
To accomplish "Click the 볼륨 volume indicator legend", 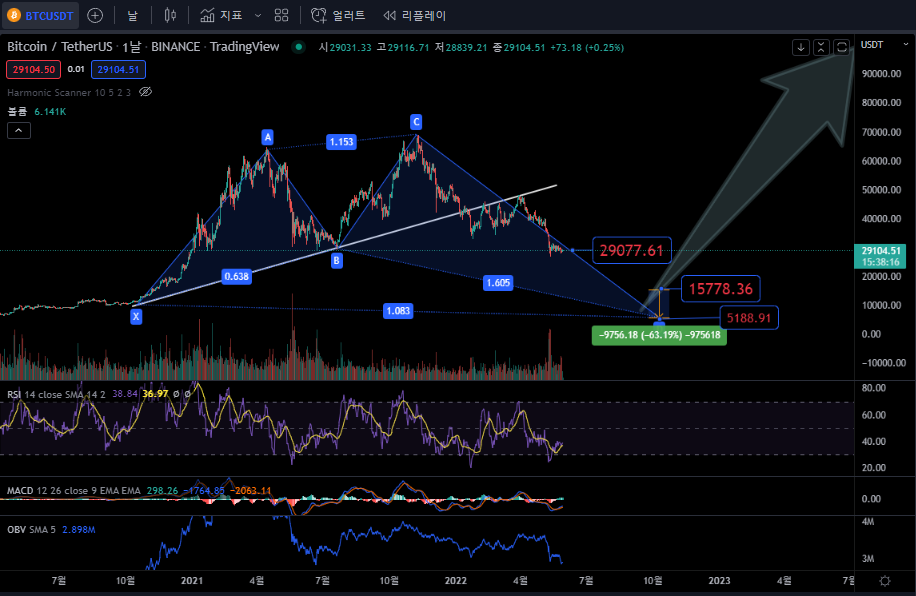I will 17,112.
